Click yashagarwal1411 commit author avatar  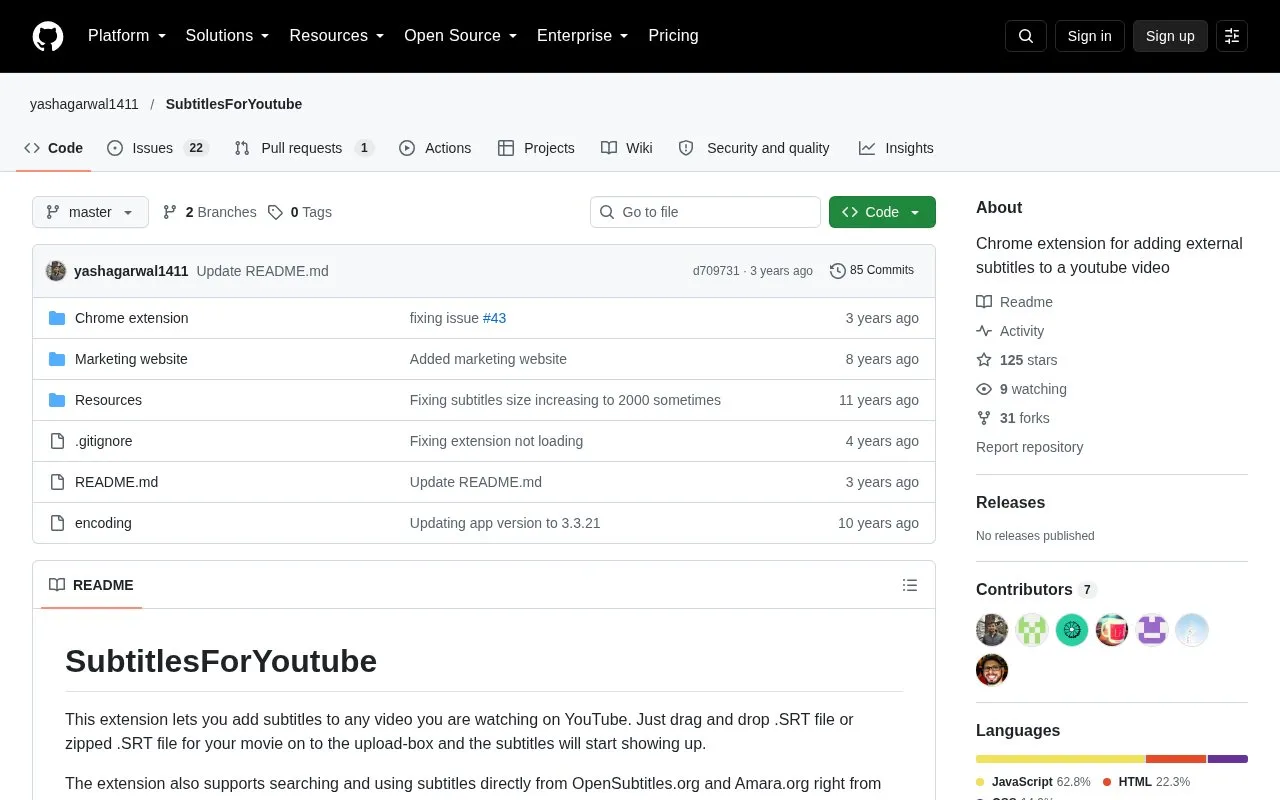[x=56, y=271]
